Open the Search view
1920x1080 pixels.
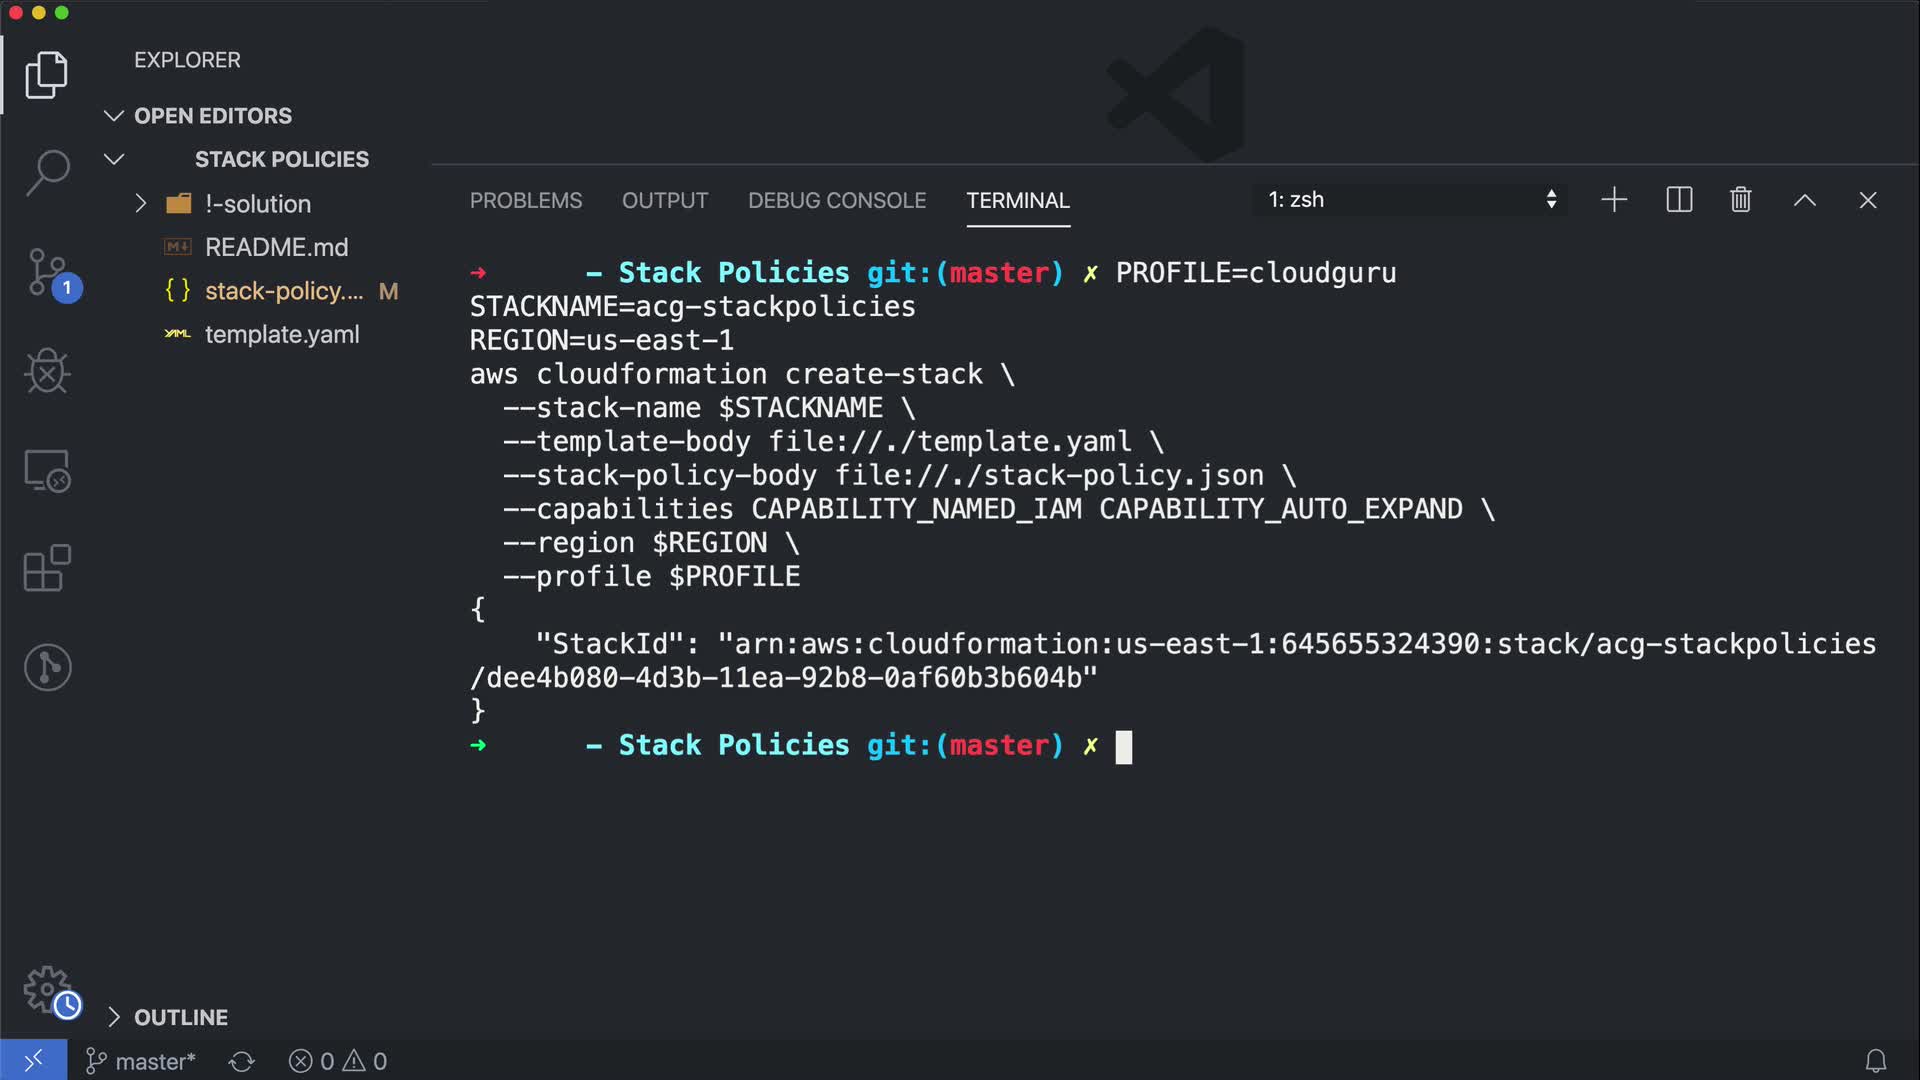tap(46, 173)
